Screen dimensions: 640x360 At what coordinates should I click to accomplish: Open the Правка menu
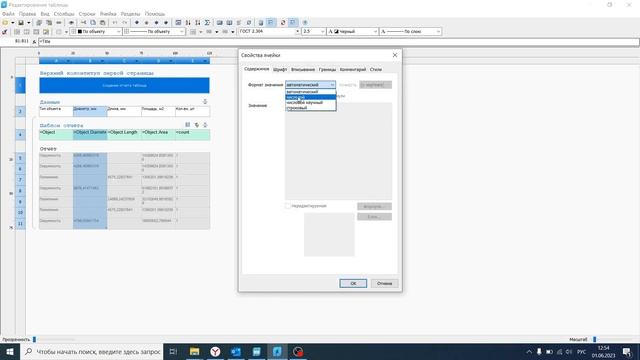(x=27, y=14)
